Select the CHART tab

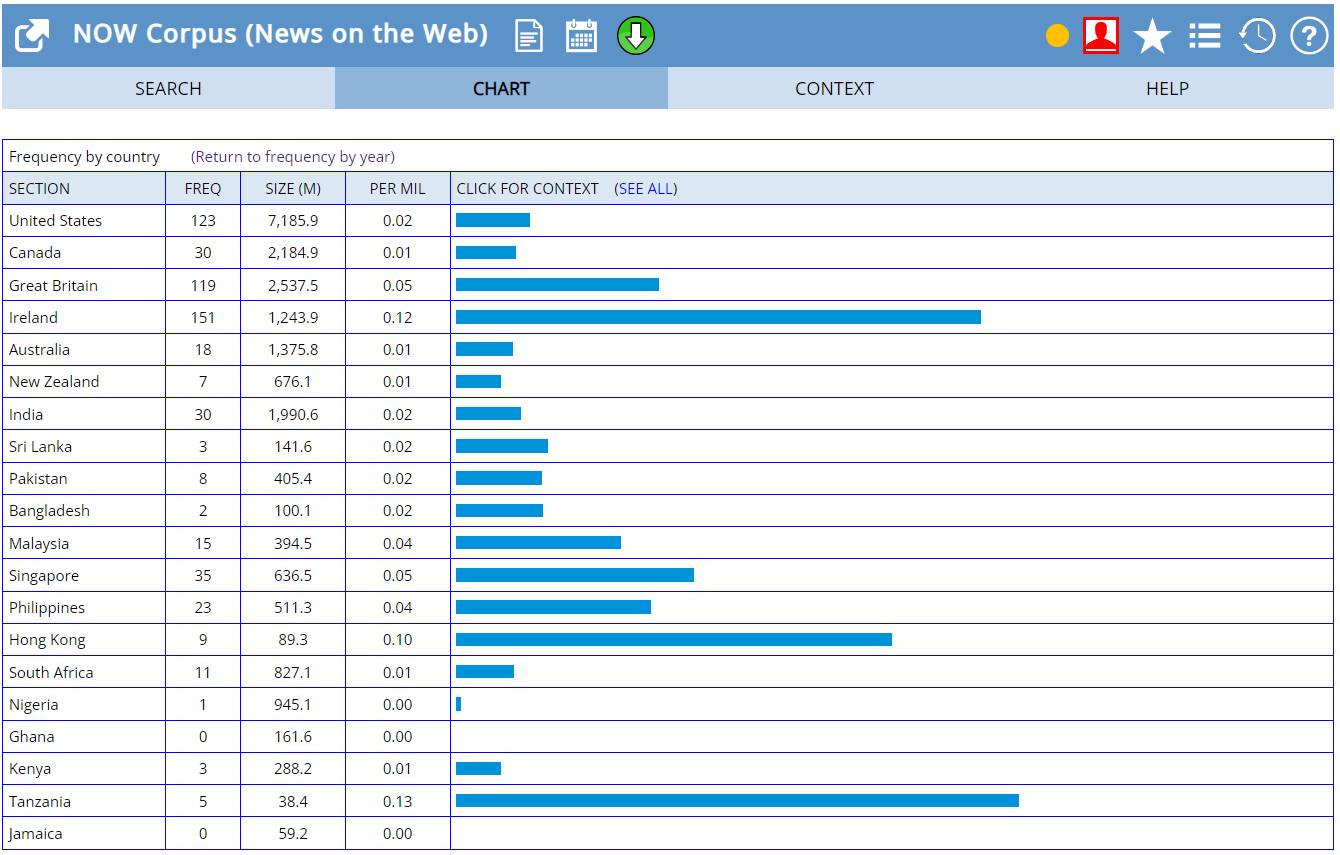[501, 89]
